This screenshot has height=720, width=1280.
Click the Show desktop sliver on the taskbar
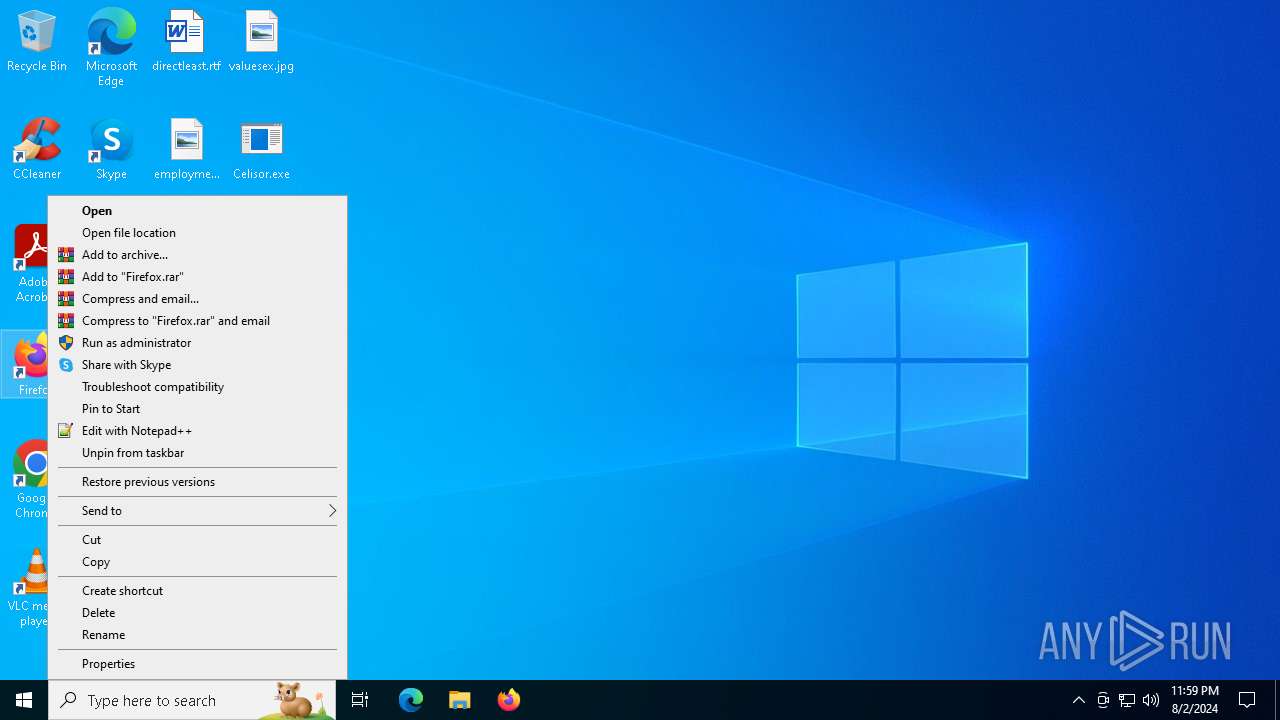coord(1277,700)
